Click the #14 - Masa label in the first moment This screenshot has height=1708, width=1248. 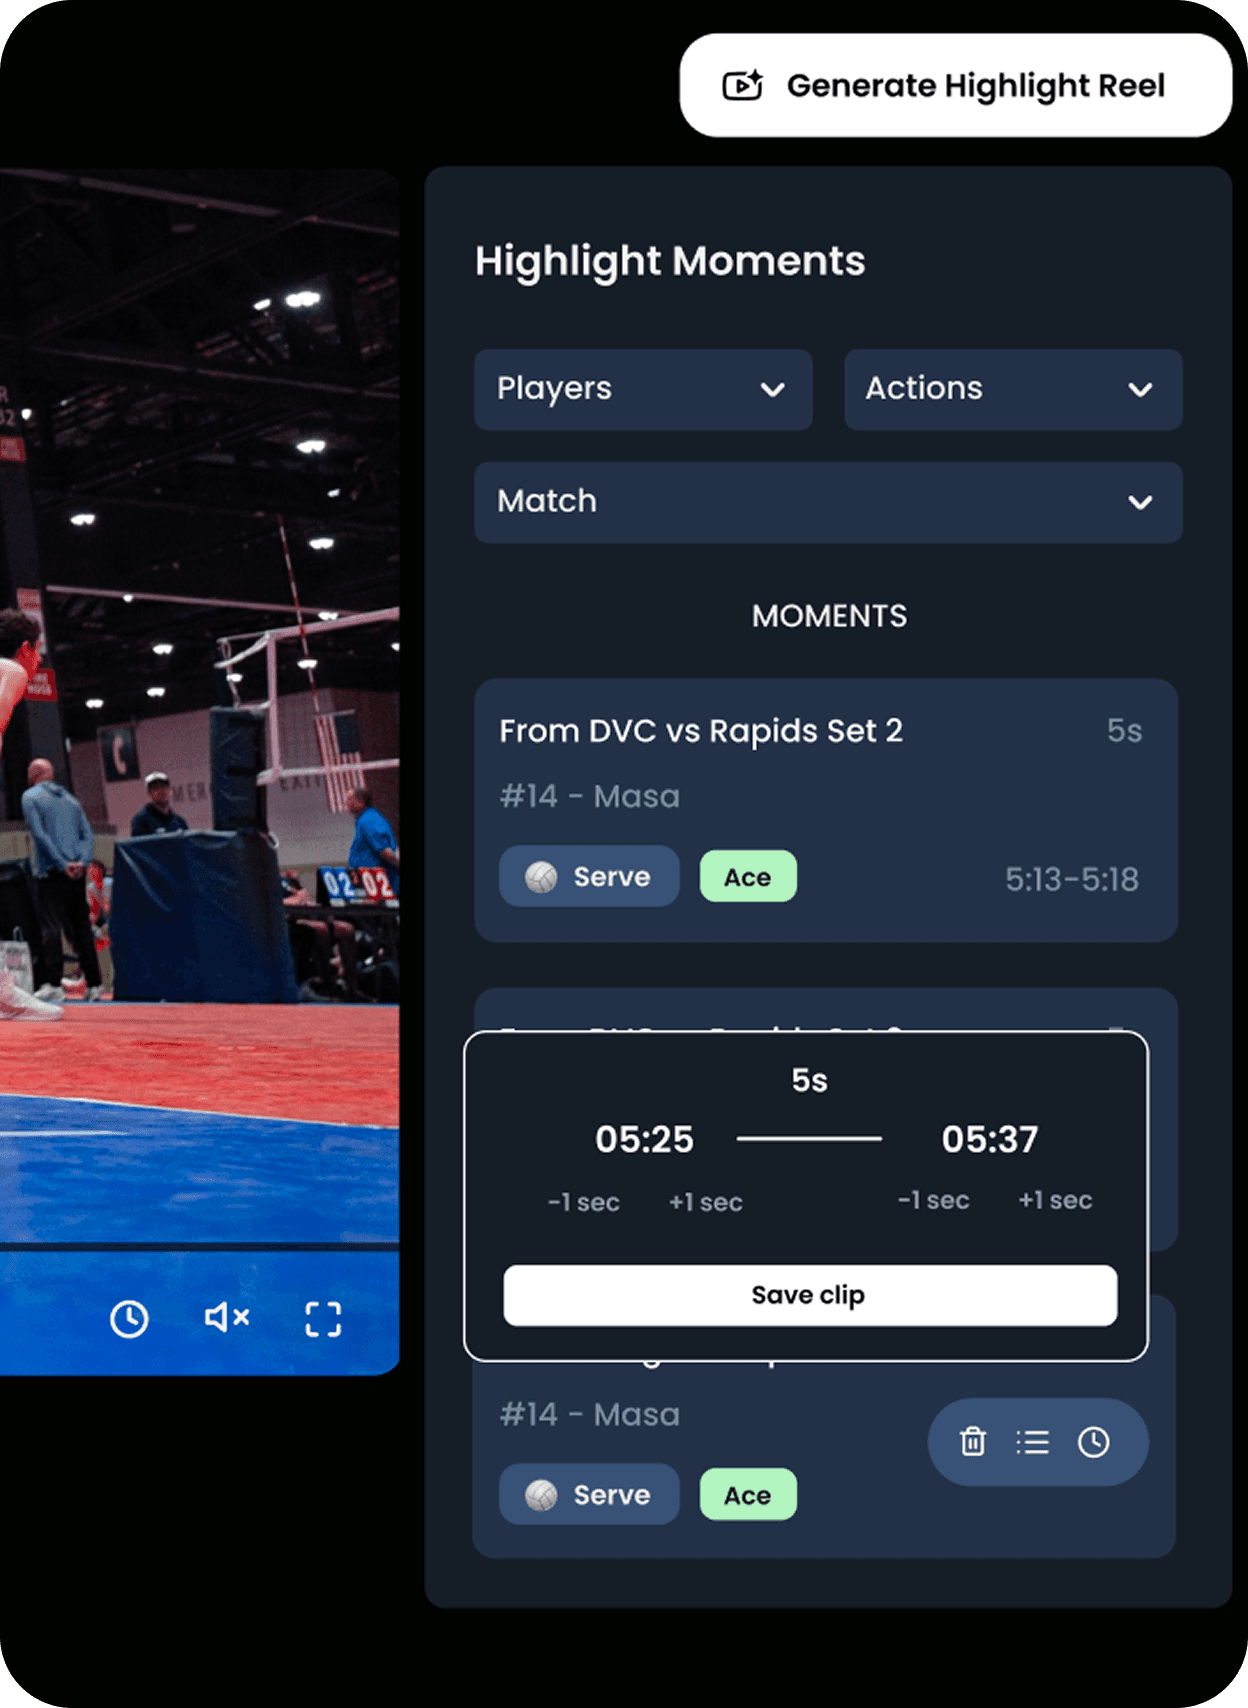coord(590,797)
